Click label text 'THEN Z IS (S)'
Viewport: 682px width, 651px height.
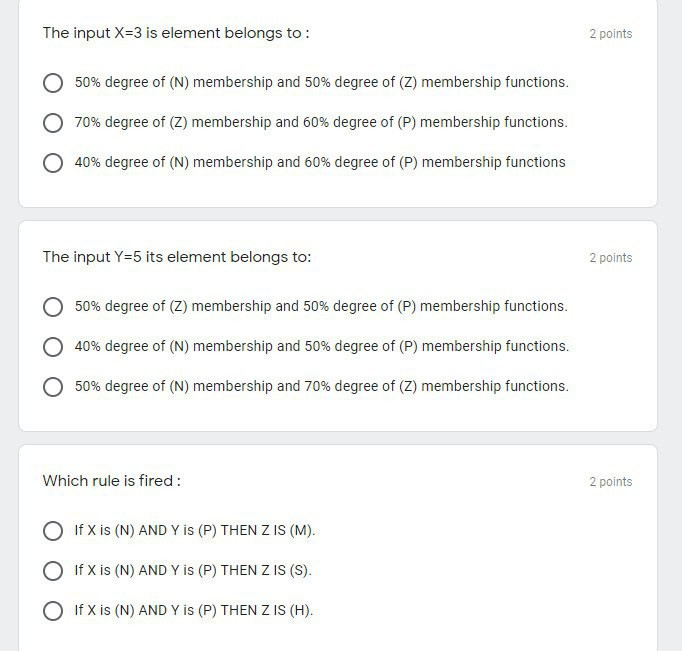(266, 570)
